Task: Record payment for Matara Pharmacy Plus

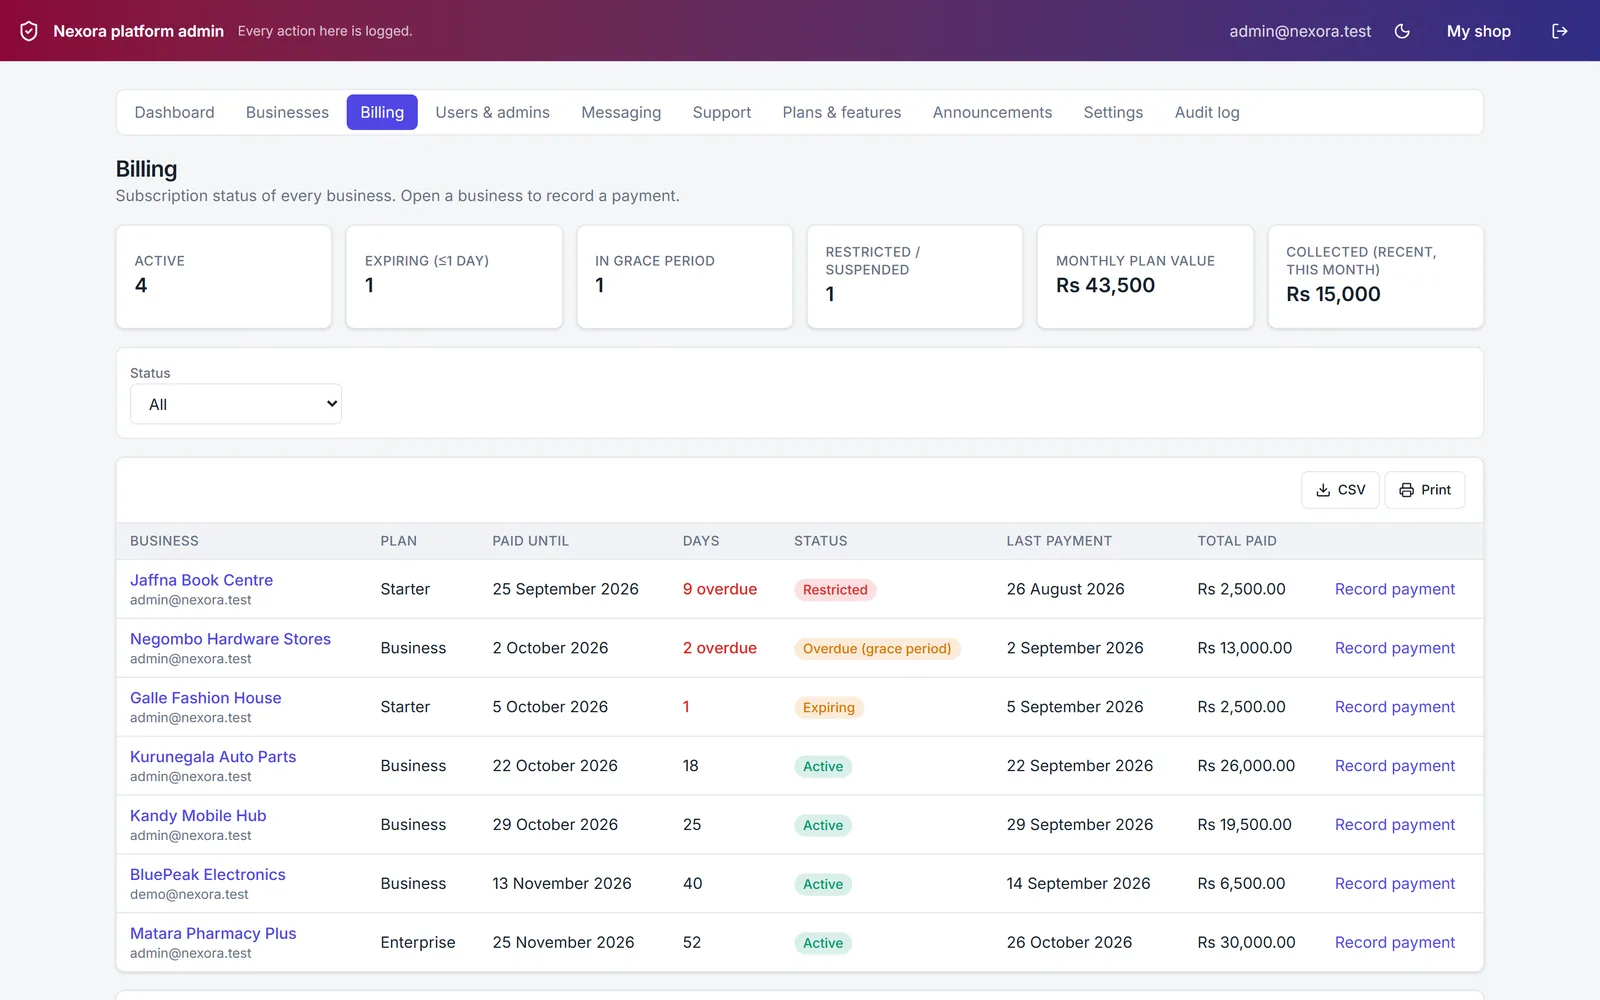Action: click(x=1394, y=943)
